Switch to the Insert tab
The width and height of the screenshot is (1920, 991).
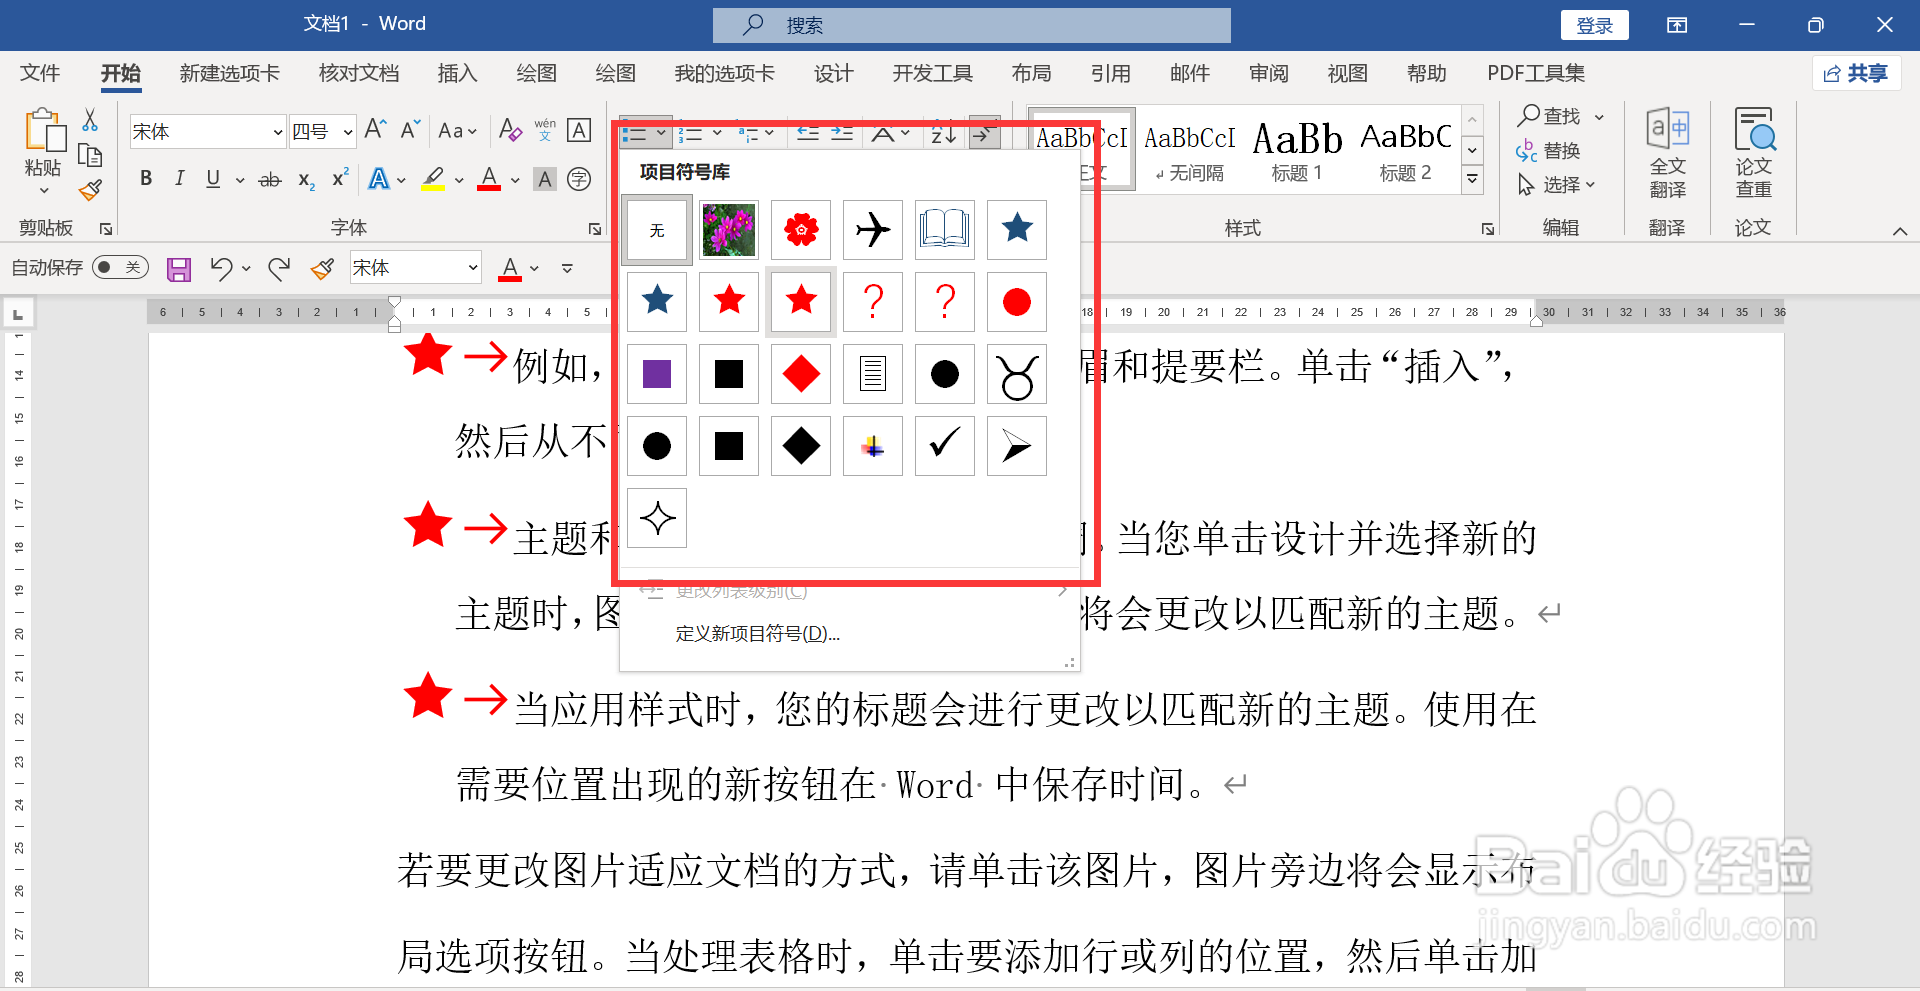point(457,73)
